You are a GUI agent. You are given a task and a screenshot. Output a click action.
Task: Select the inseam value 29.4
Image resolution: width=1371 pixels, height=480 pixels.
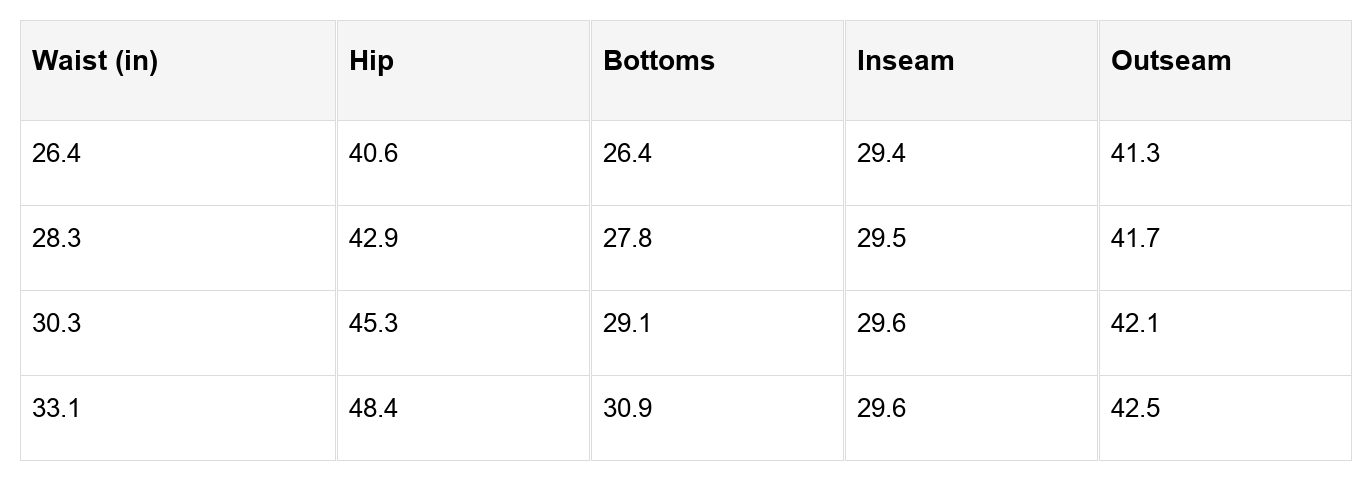click(881, 154)
